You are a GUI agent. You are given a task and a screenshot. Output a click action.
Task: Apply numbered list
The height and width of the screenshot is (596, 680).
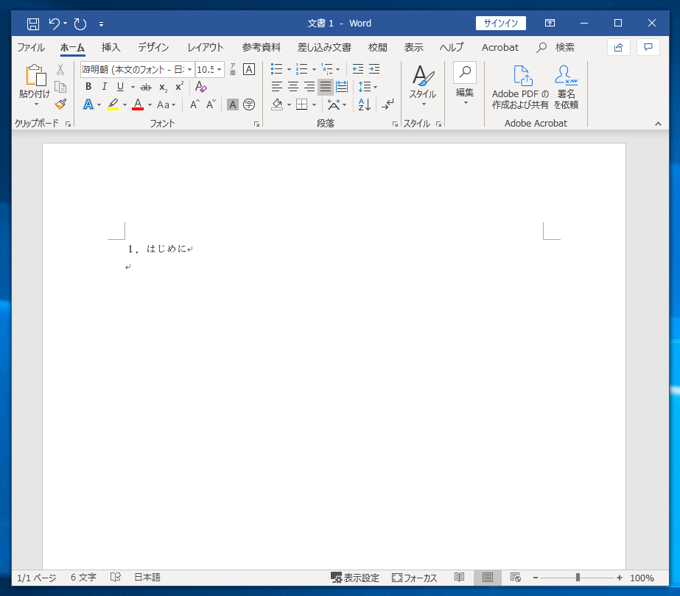click(x=301, y=69)
